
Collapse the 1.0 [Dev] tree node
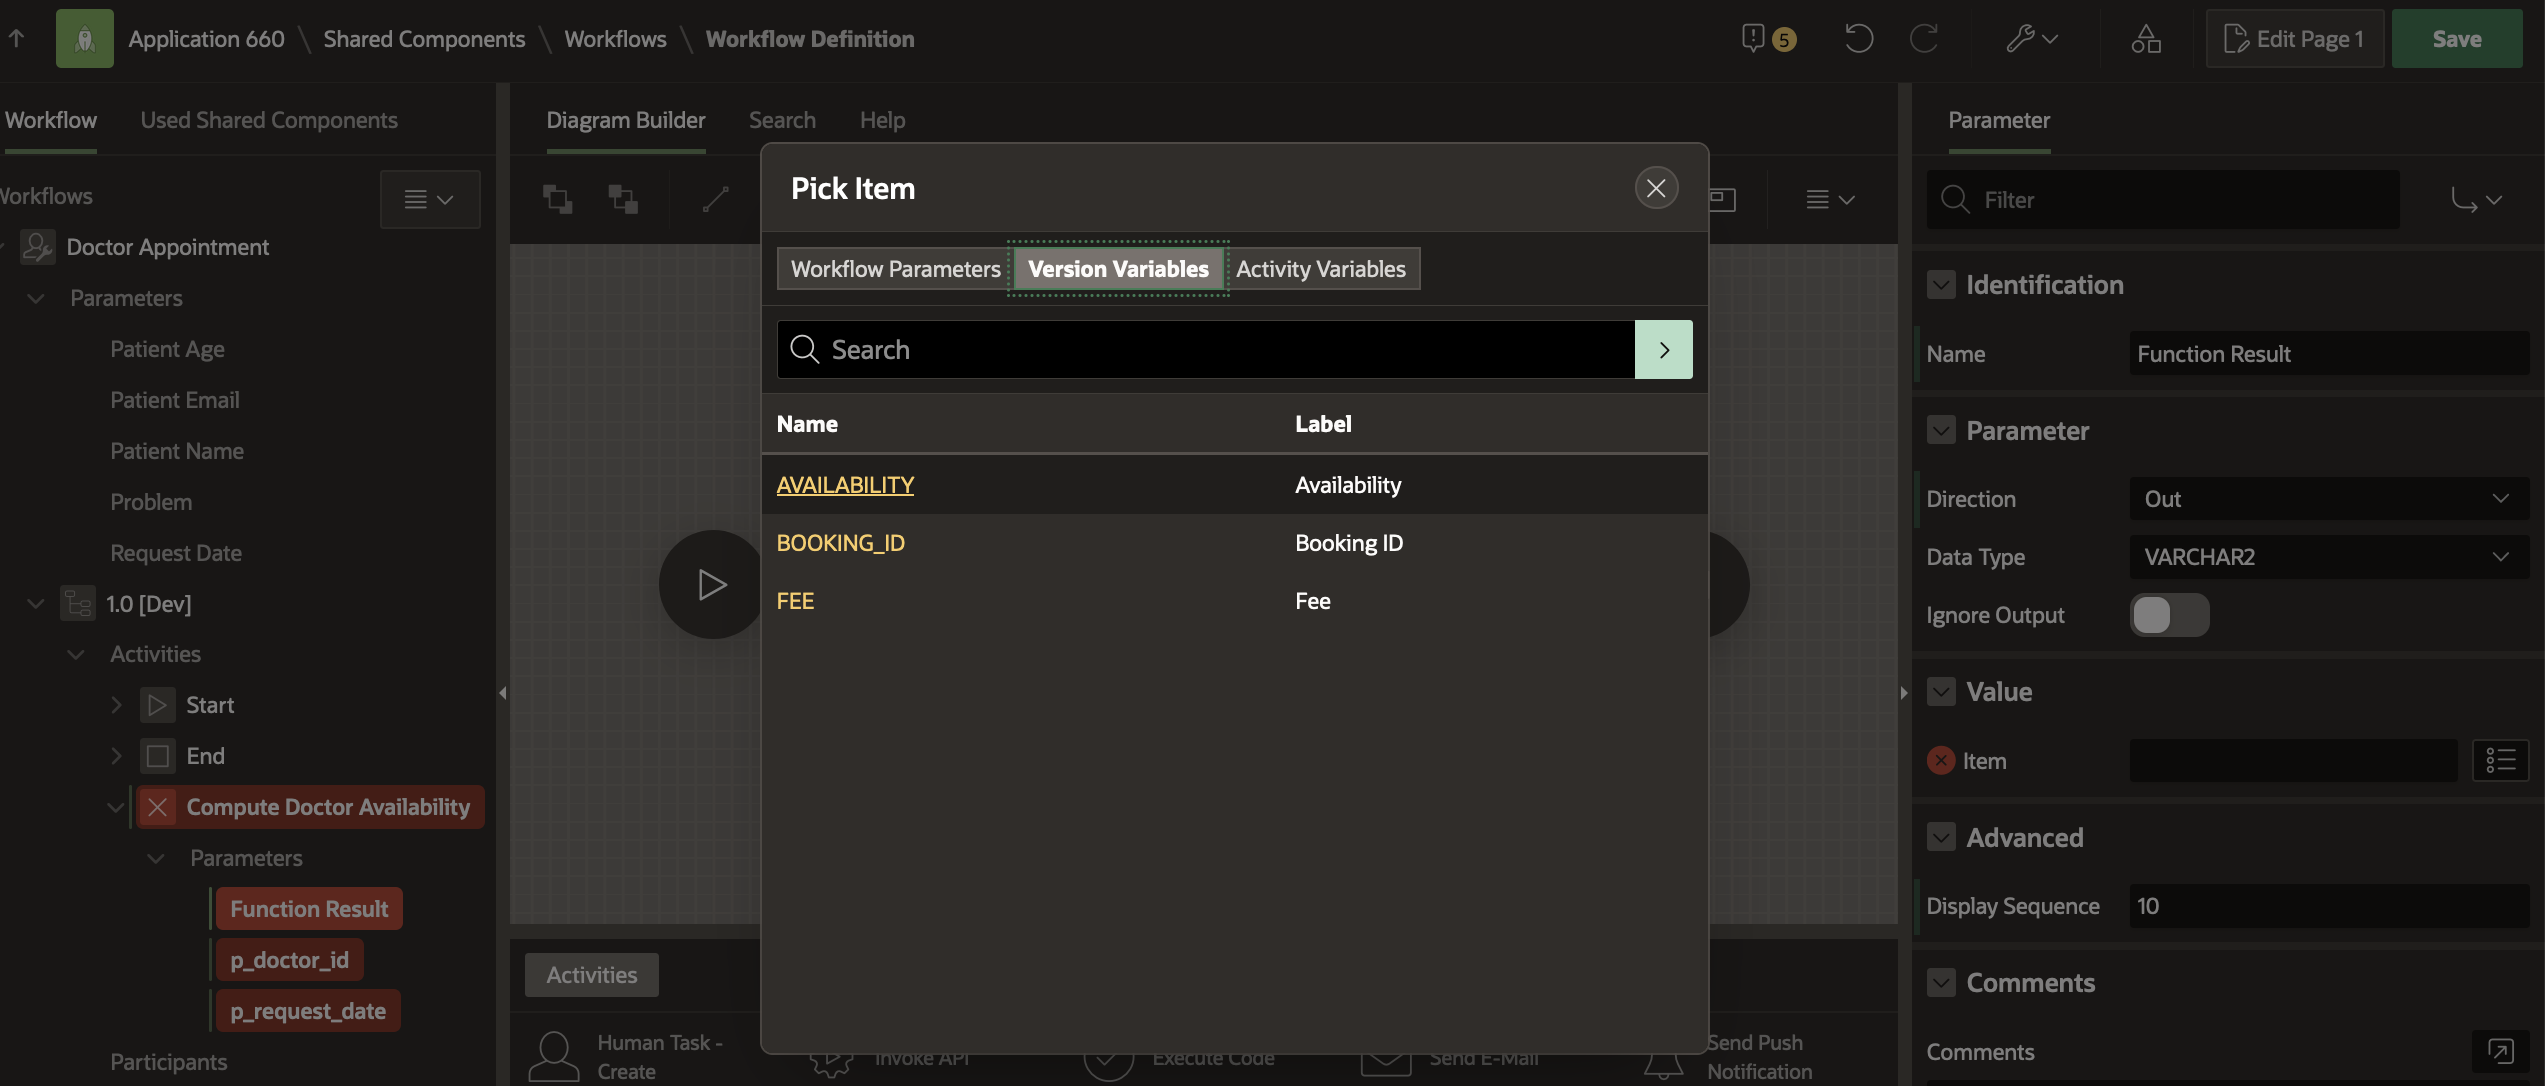[x=36, y=604]
